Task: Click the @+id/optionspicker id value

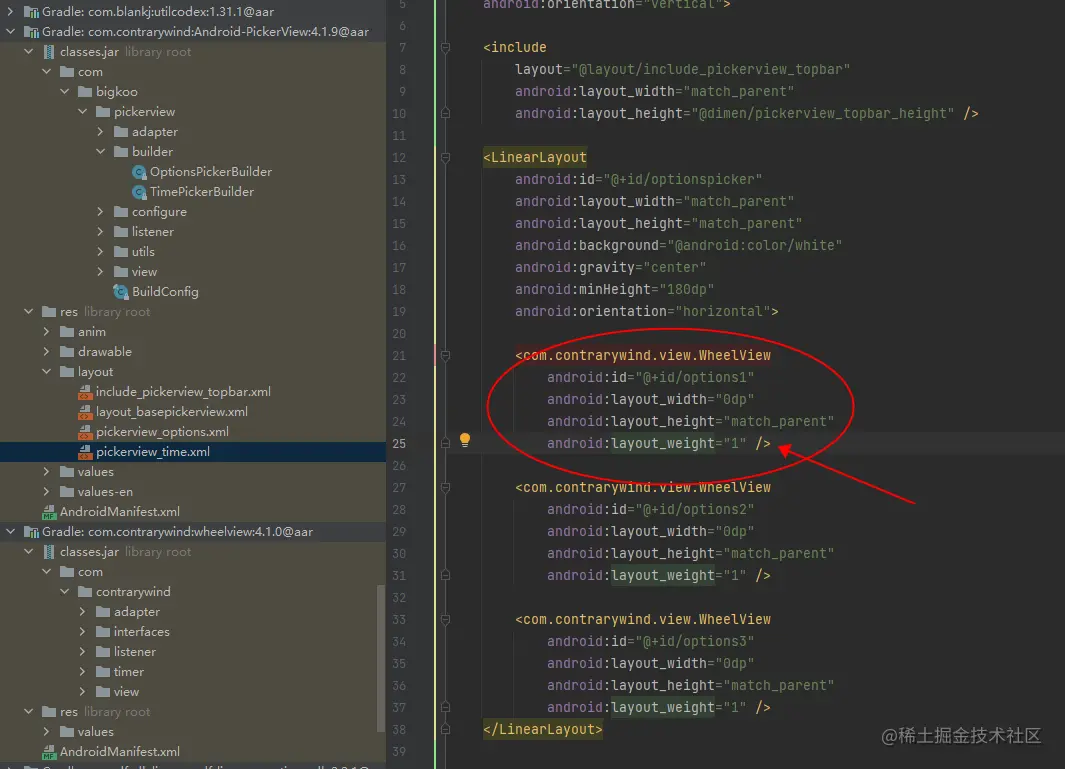Action: (x=683, y=179)
